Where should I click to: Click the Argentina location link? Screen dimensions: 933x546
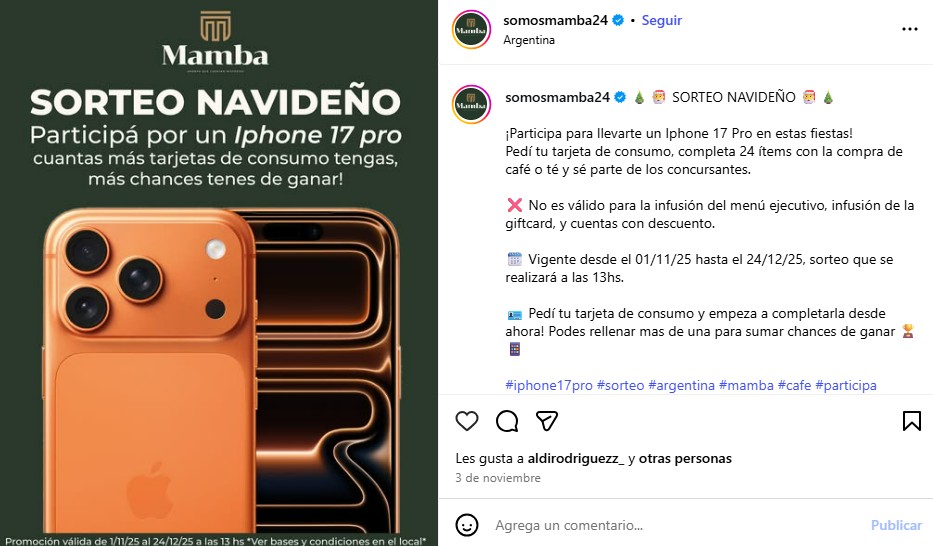(x=529, y=40)
